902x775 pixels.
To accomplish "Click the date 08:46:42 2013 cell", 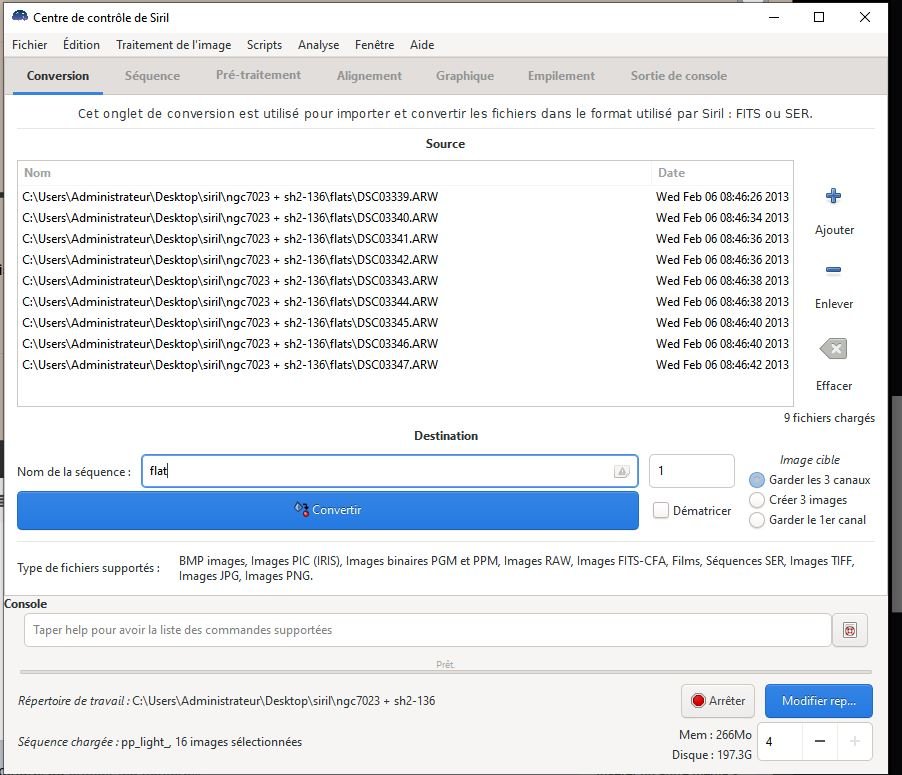I will (722, 365).
